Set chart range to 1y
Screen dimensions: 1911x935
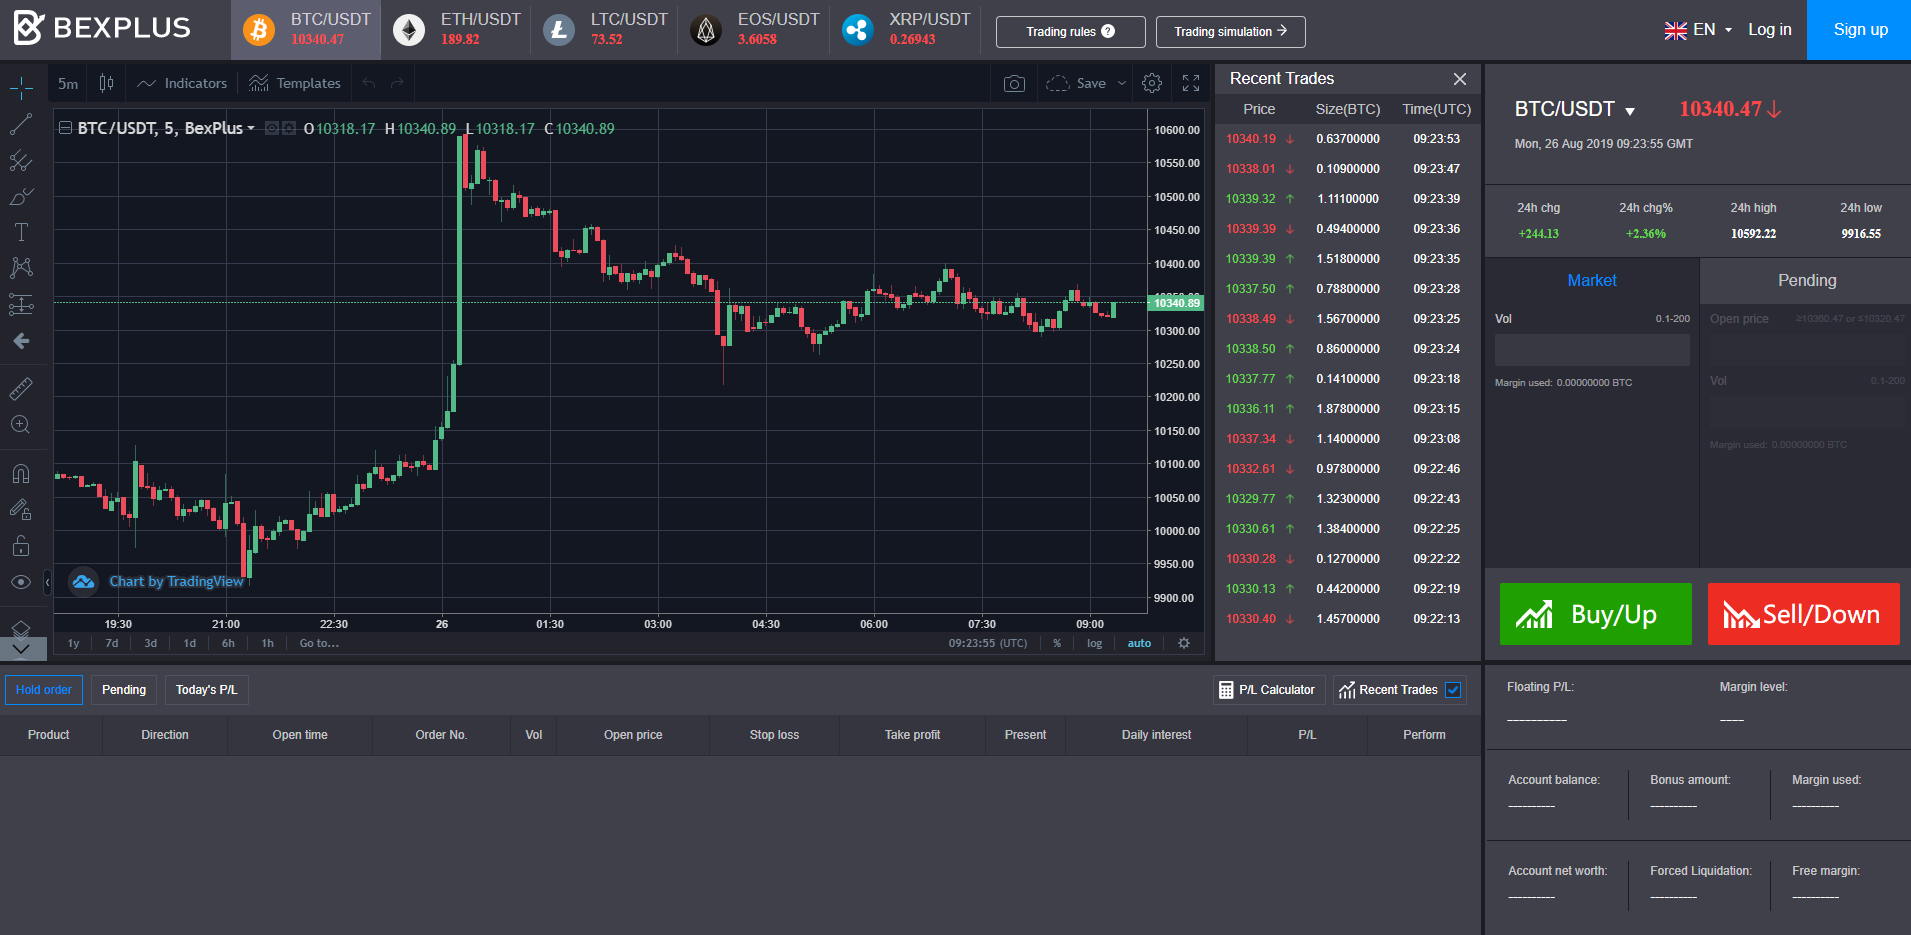[x=74, y=643]
